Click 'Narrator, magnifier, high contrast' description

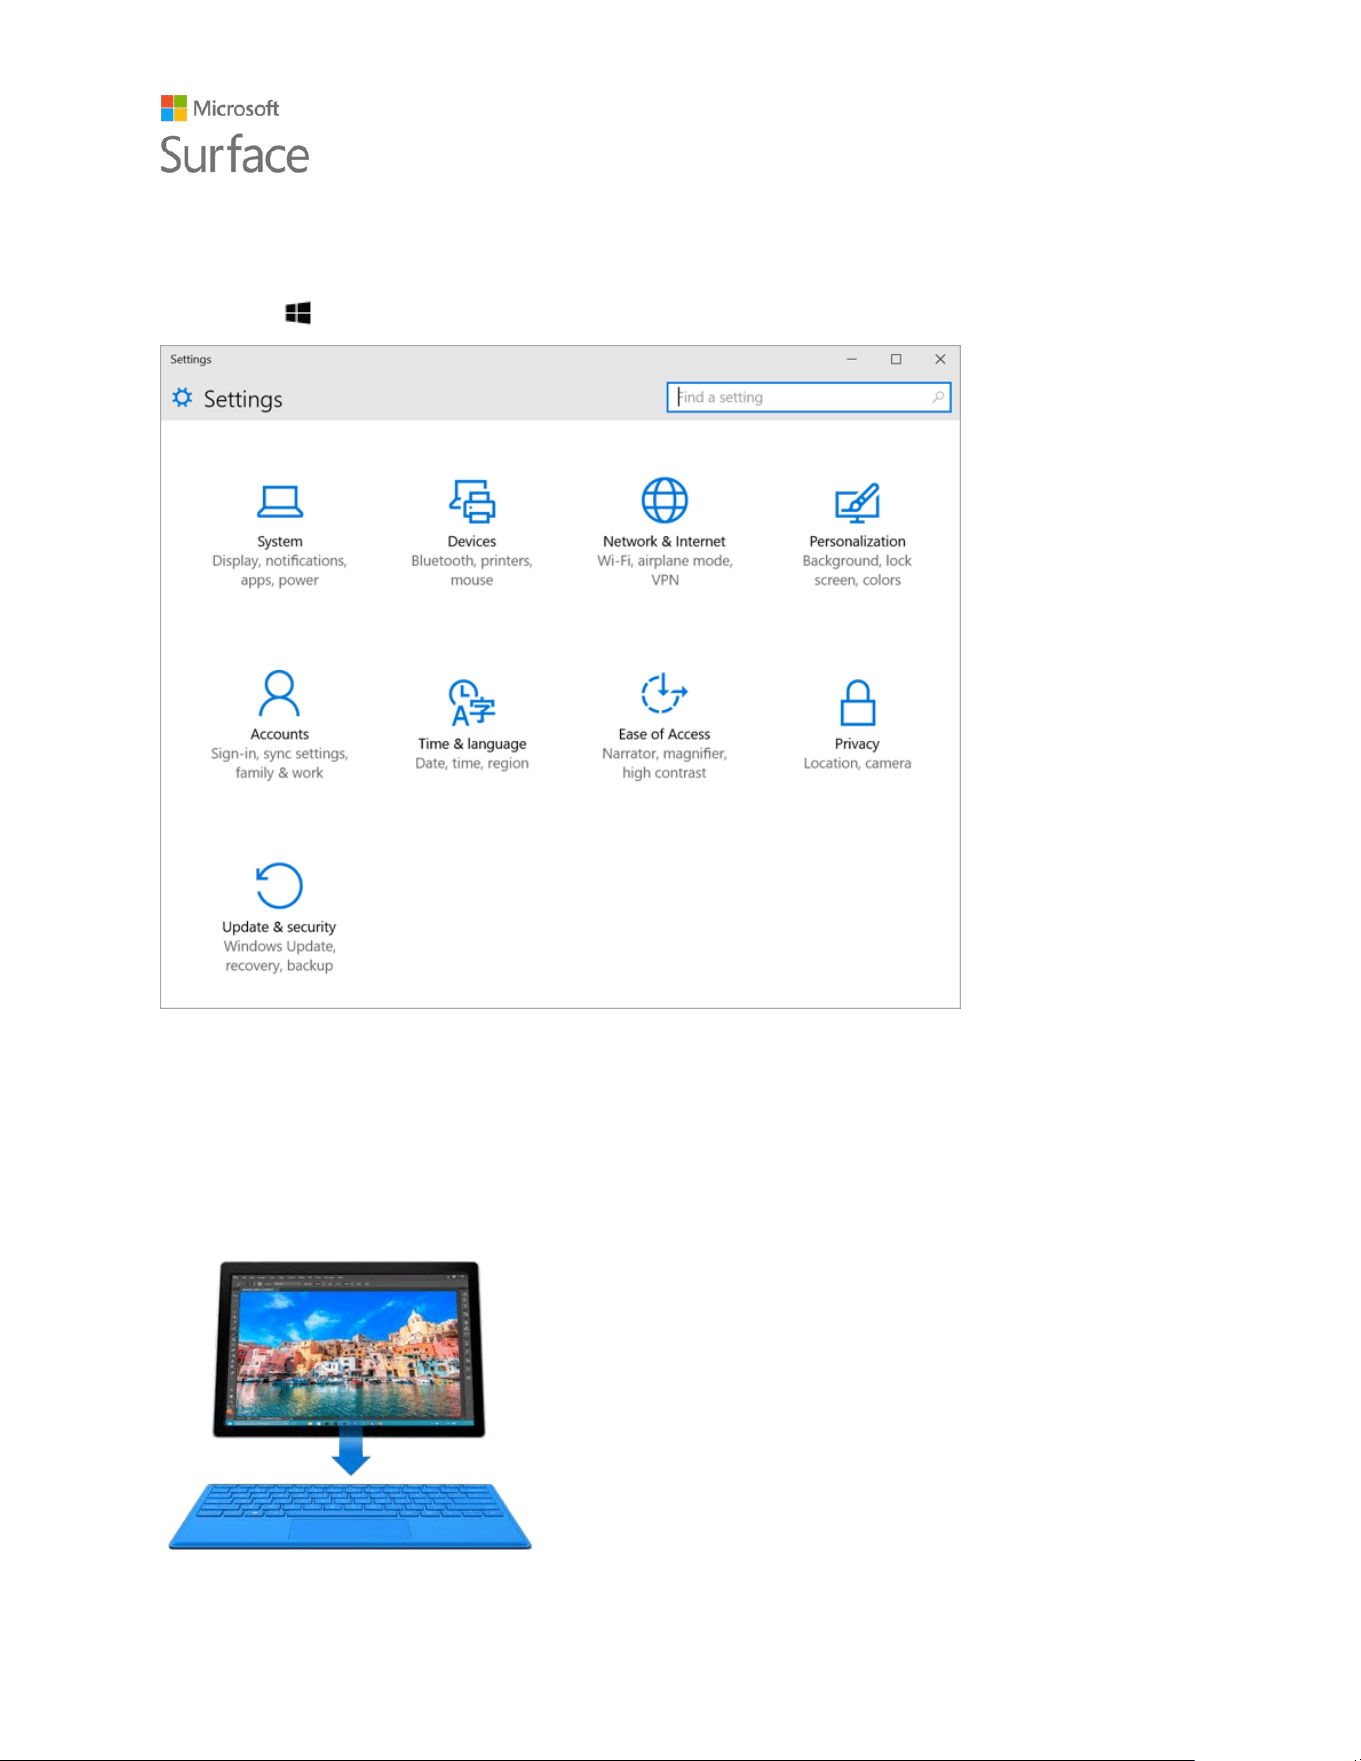[664, 763]
